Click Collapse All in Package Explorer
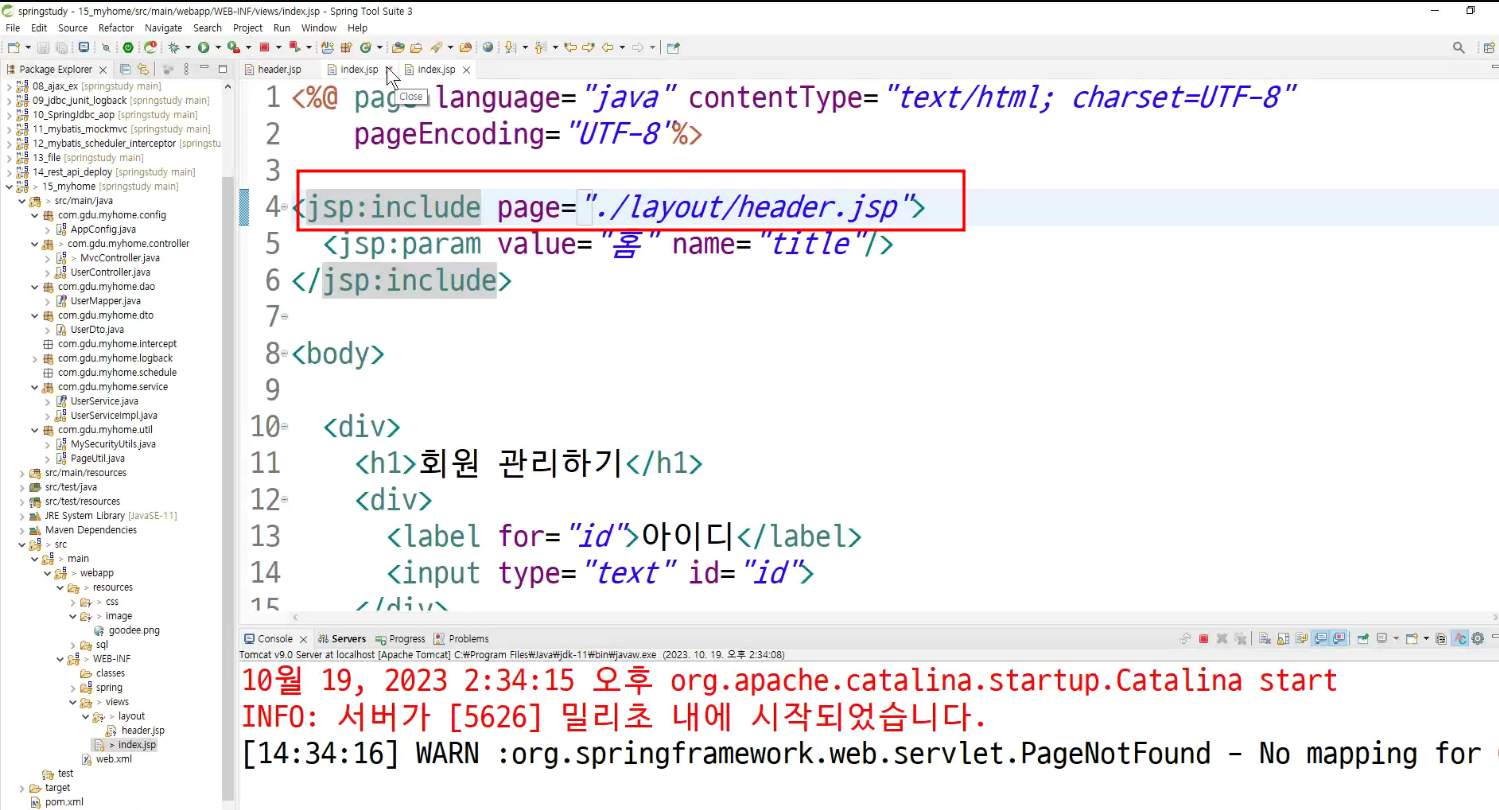 tap(125, 69)
